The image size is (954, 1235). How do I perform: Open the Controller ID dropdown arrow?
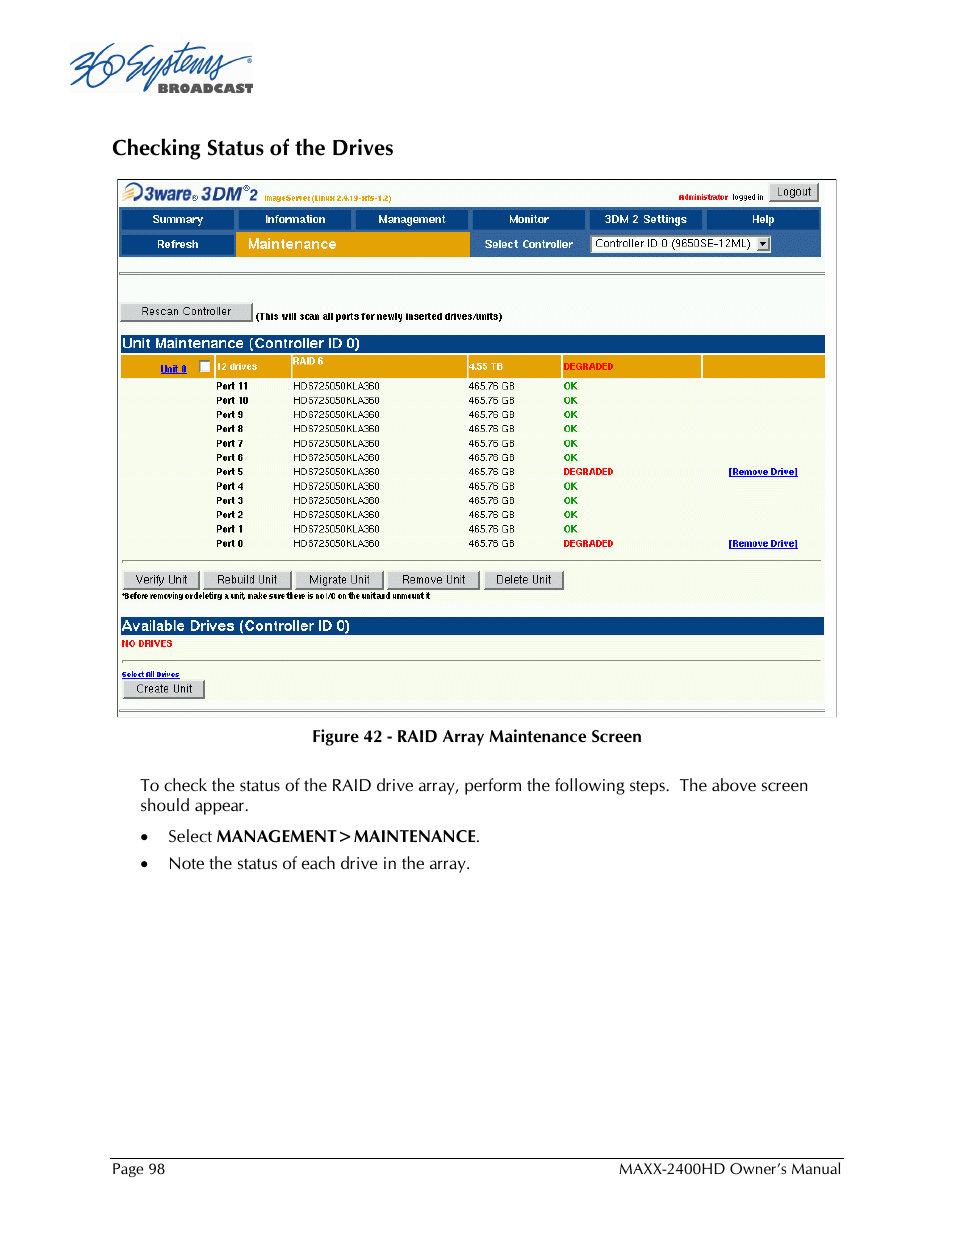[x=763, y=244]
